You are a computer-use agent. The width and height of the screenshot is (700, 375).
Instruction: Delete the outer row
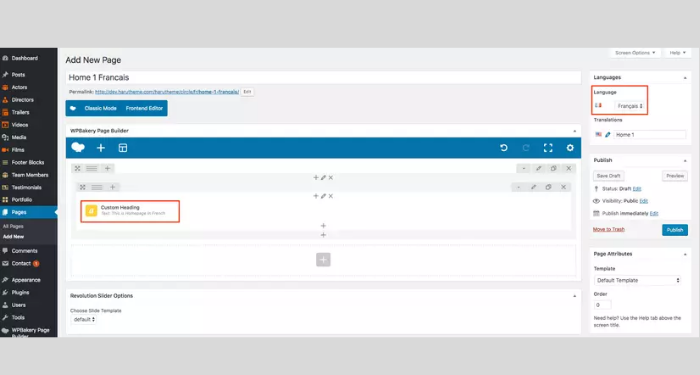coord(568,168)
